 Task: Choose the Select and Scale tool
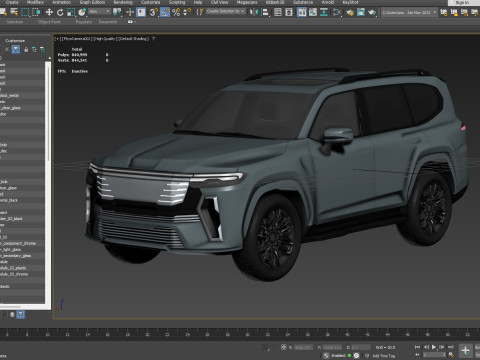pyautogui.click(x=71, y=13)
